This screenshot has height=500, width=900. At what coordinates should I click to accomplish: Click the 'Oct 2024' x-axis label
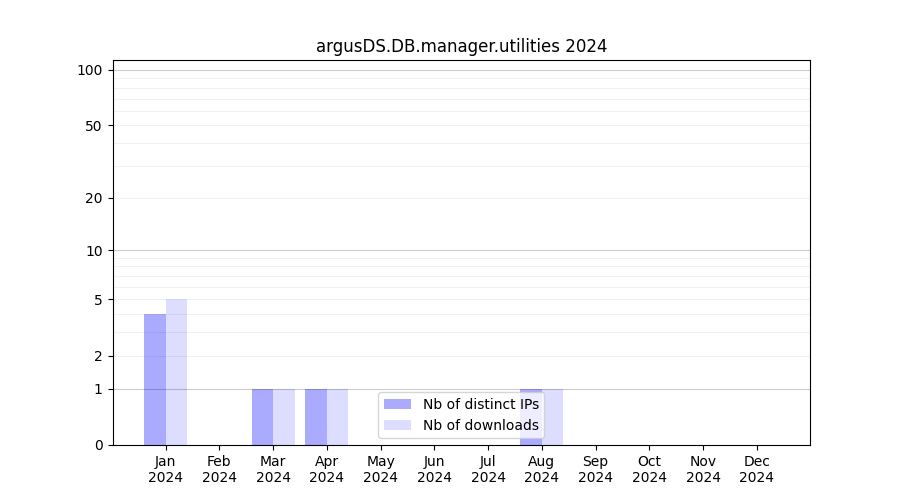(649, 469)
